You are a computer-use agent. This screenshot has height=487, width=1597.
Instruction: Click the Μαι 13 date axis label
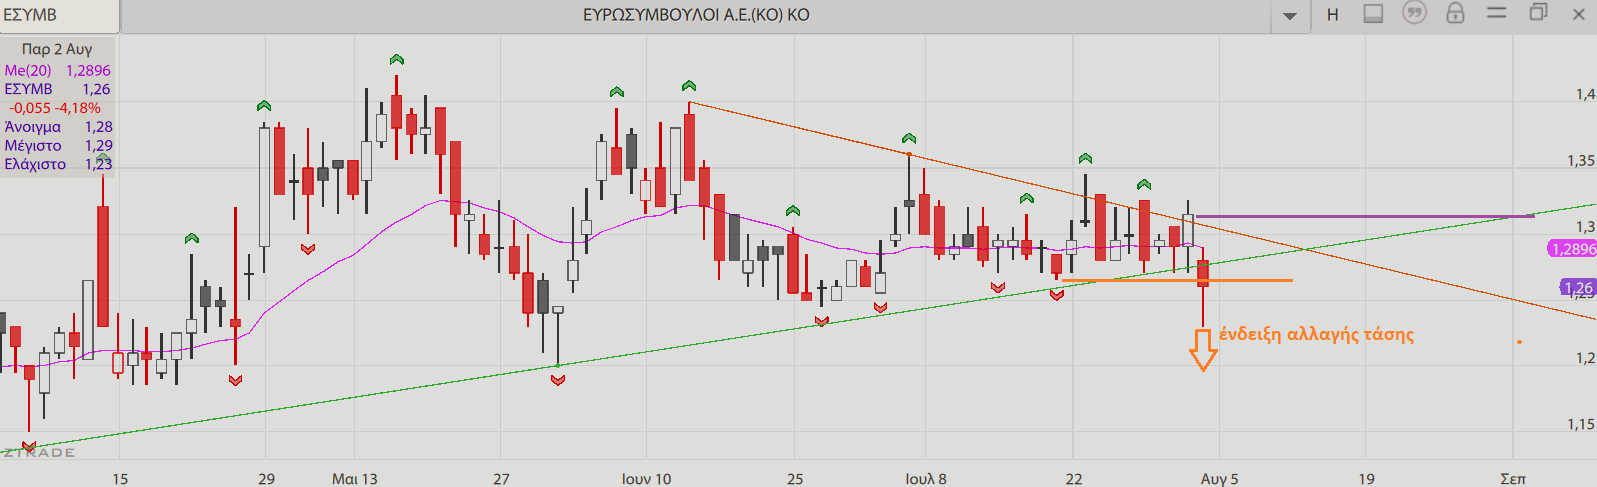click(x=355, y=479)
